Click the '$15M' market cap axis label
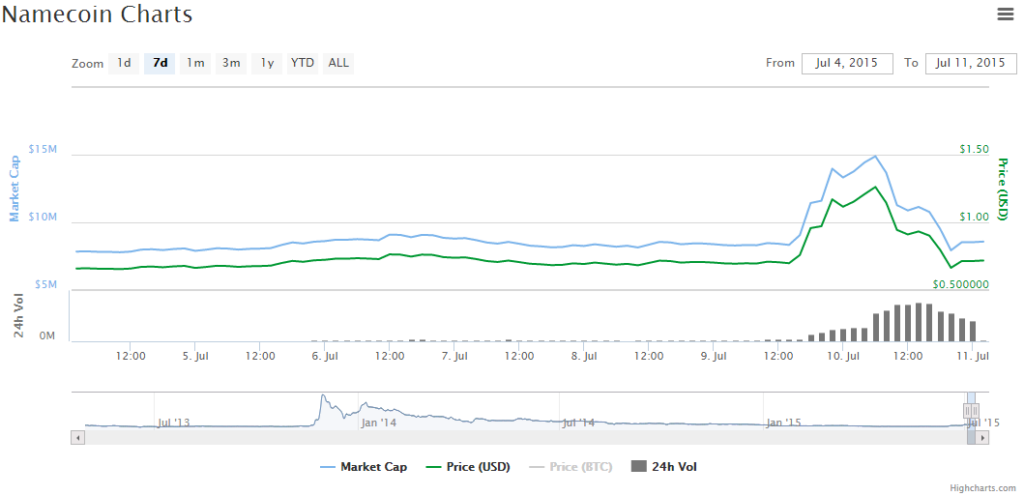The image size is (1024, 496). click(x=43, y=149)
